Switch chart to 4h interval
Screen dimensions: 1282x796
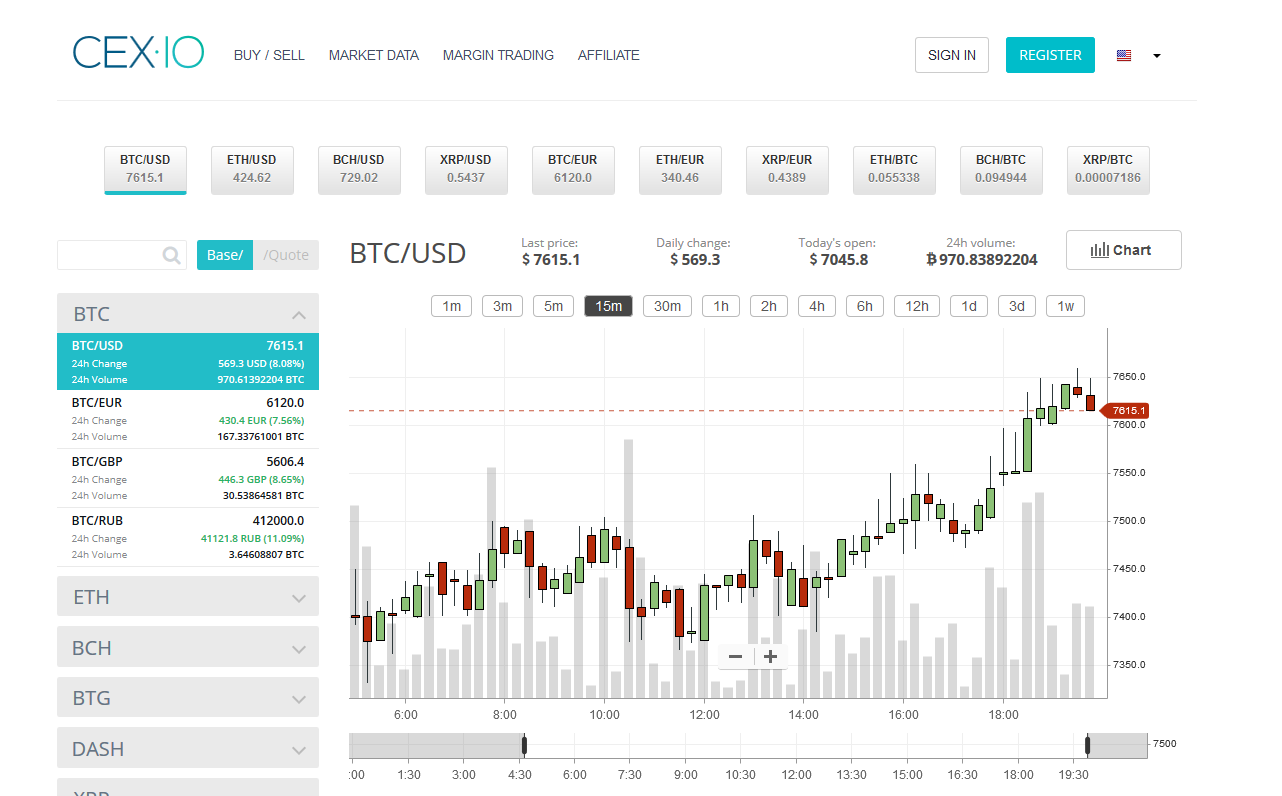(x=817, y=306)
